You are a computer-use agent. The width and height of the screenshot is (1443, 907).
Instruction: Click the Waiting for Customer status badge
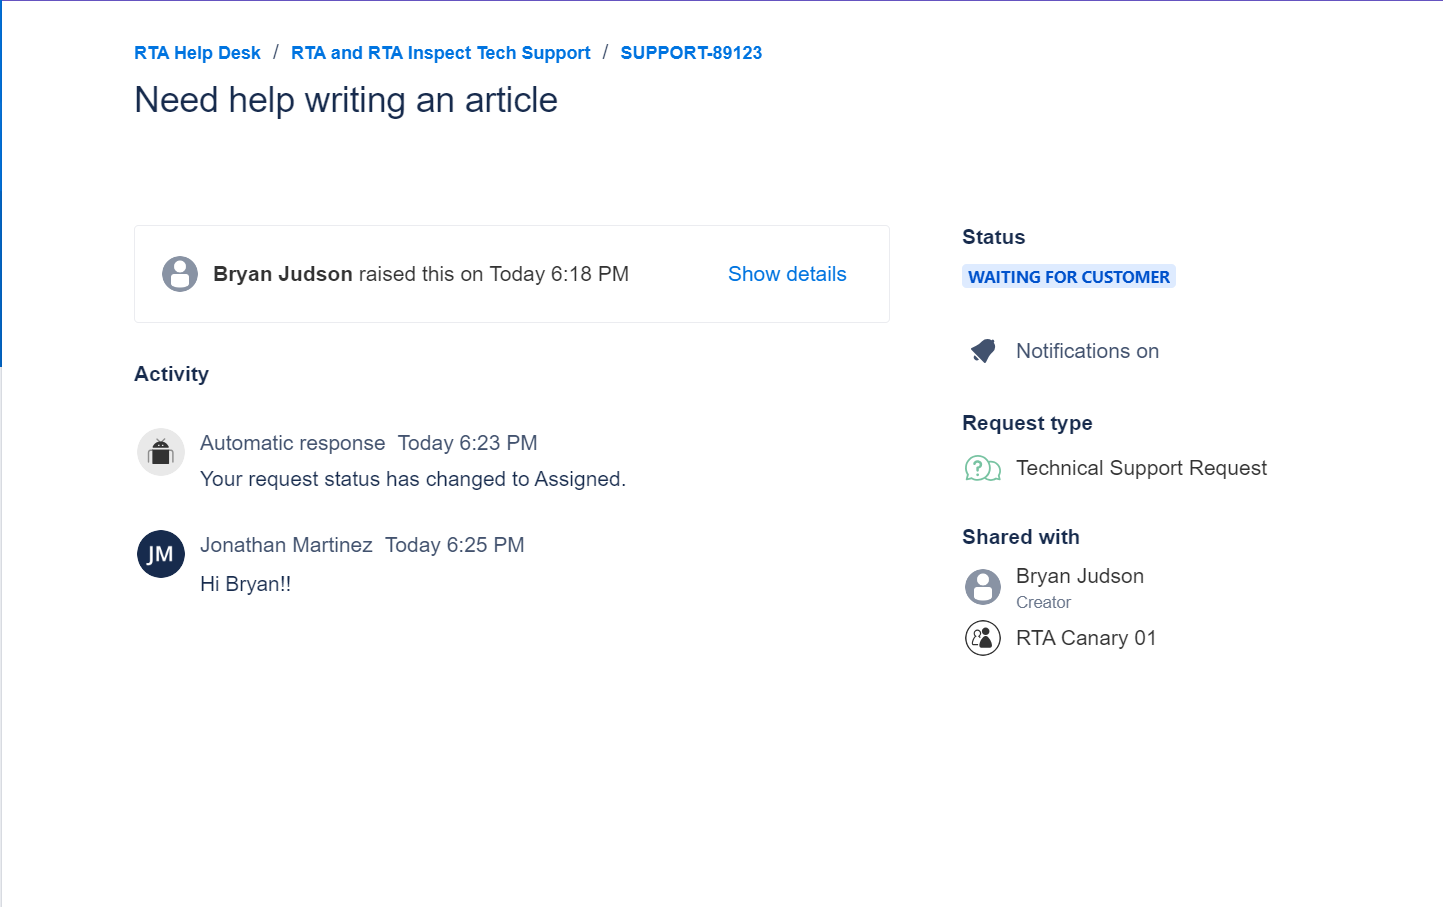[1068, 277]
